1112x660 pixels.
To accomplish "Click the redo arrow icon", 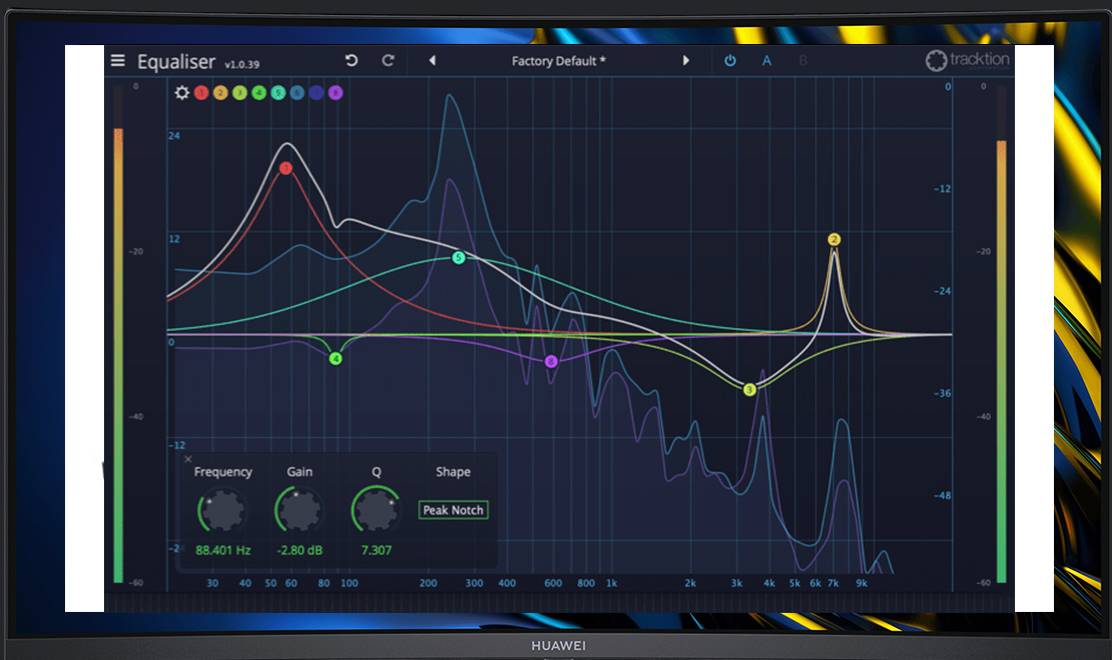I will (388, 60).
